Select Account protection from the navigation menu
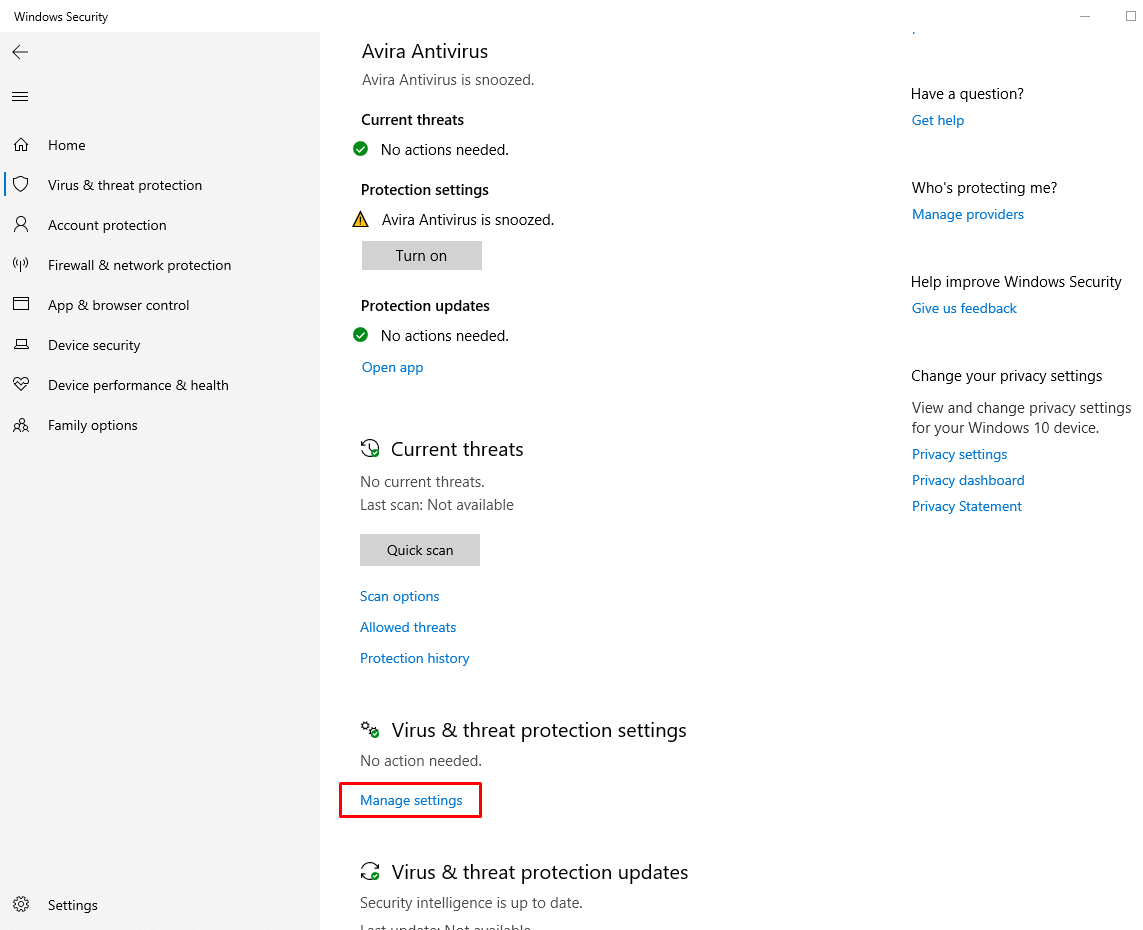The height and width of the screenshot is (930, 1143). click(109, 224)
